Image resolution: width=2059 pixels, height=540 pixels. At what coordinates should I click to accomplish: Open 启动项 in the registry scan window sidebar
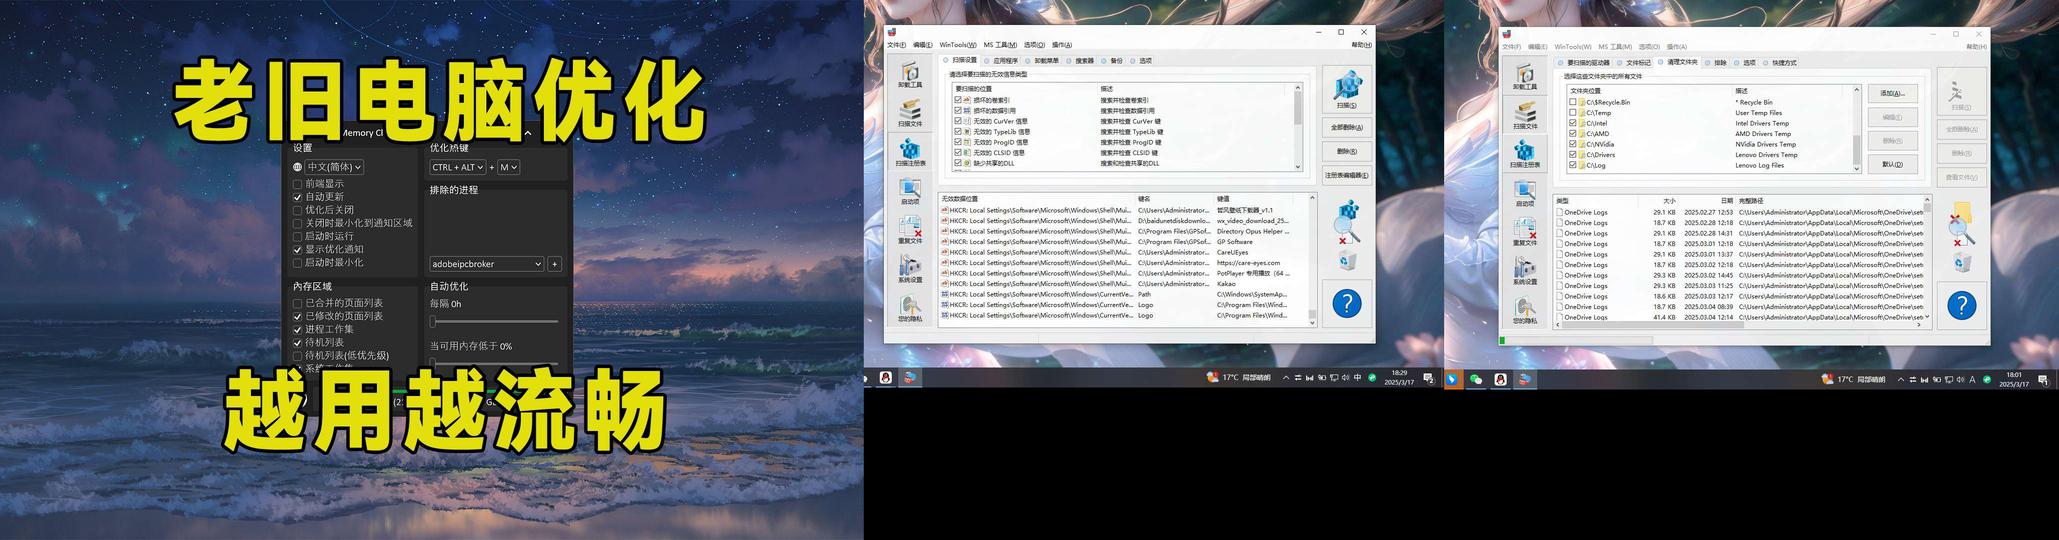coord(909,192)
